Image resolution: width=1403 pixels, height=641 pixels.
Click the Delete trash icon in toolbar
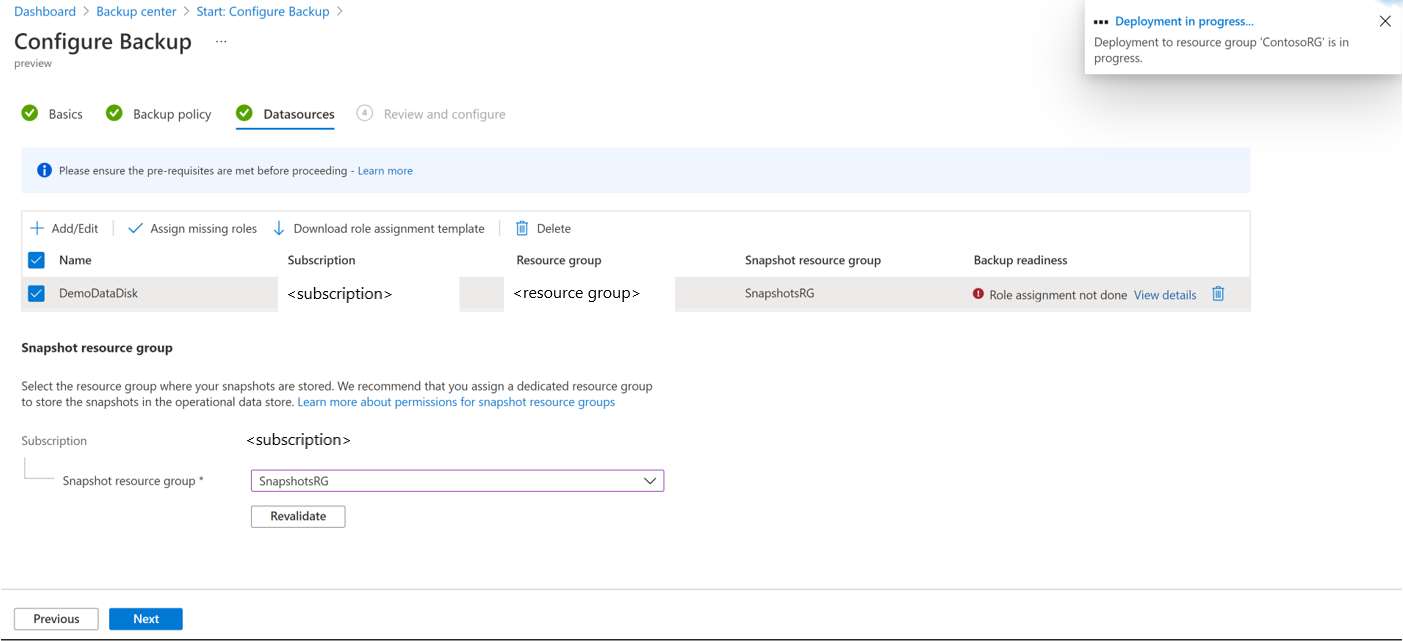coord(522,229)
